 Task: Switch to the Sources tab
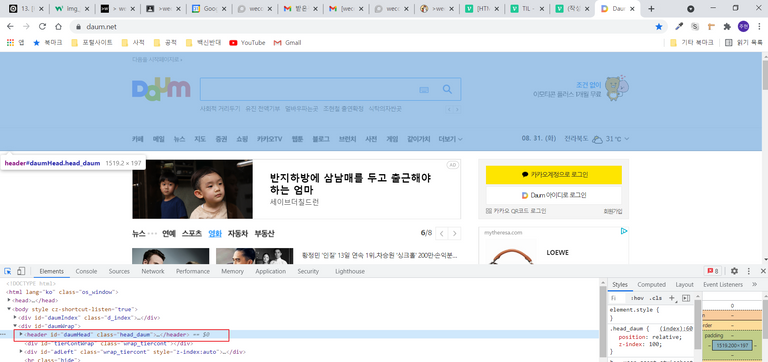click(119, 271)
